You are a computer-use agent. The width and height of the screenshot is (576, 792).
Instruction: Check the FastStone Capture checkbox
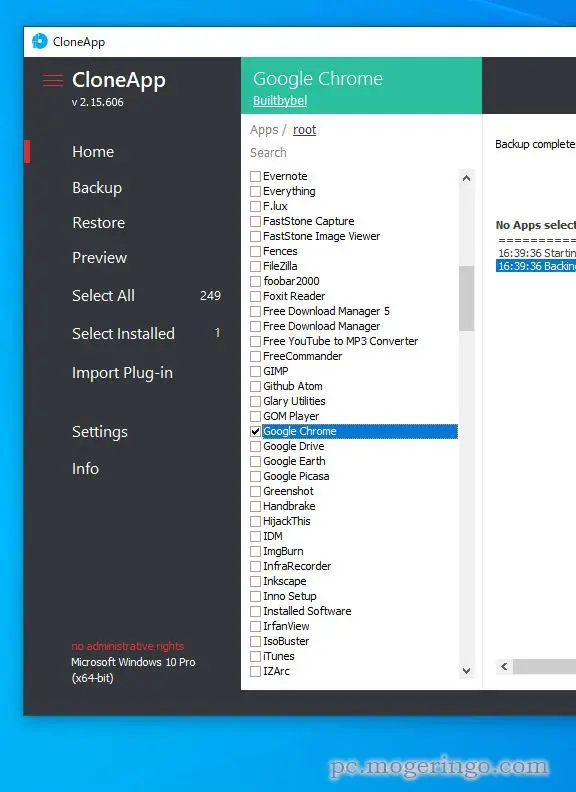pos(256,221)
